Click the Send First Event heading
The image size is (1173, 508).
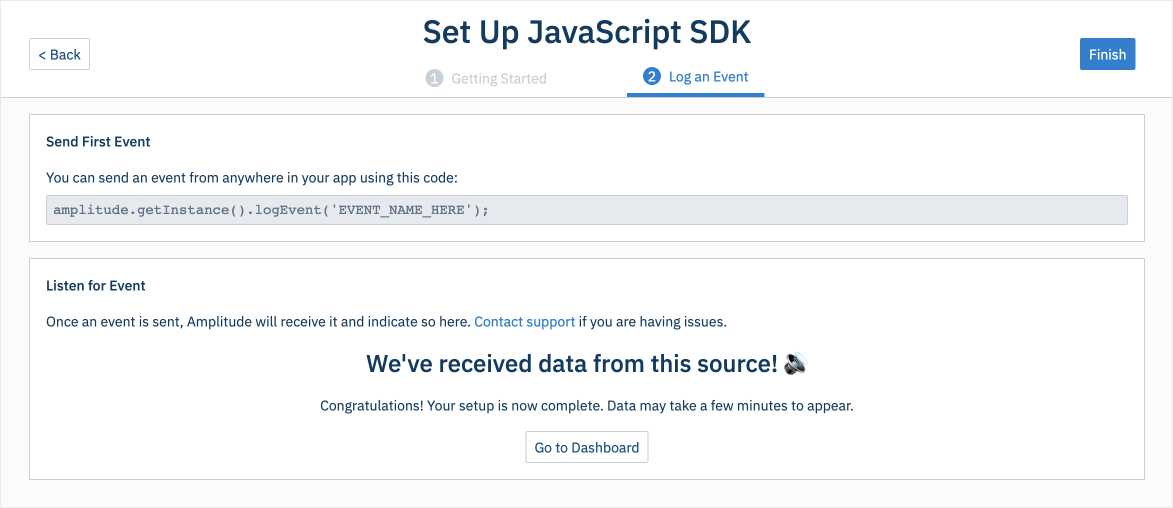click(x=98, y=142)
